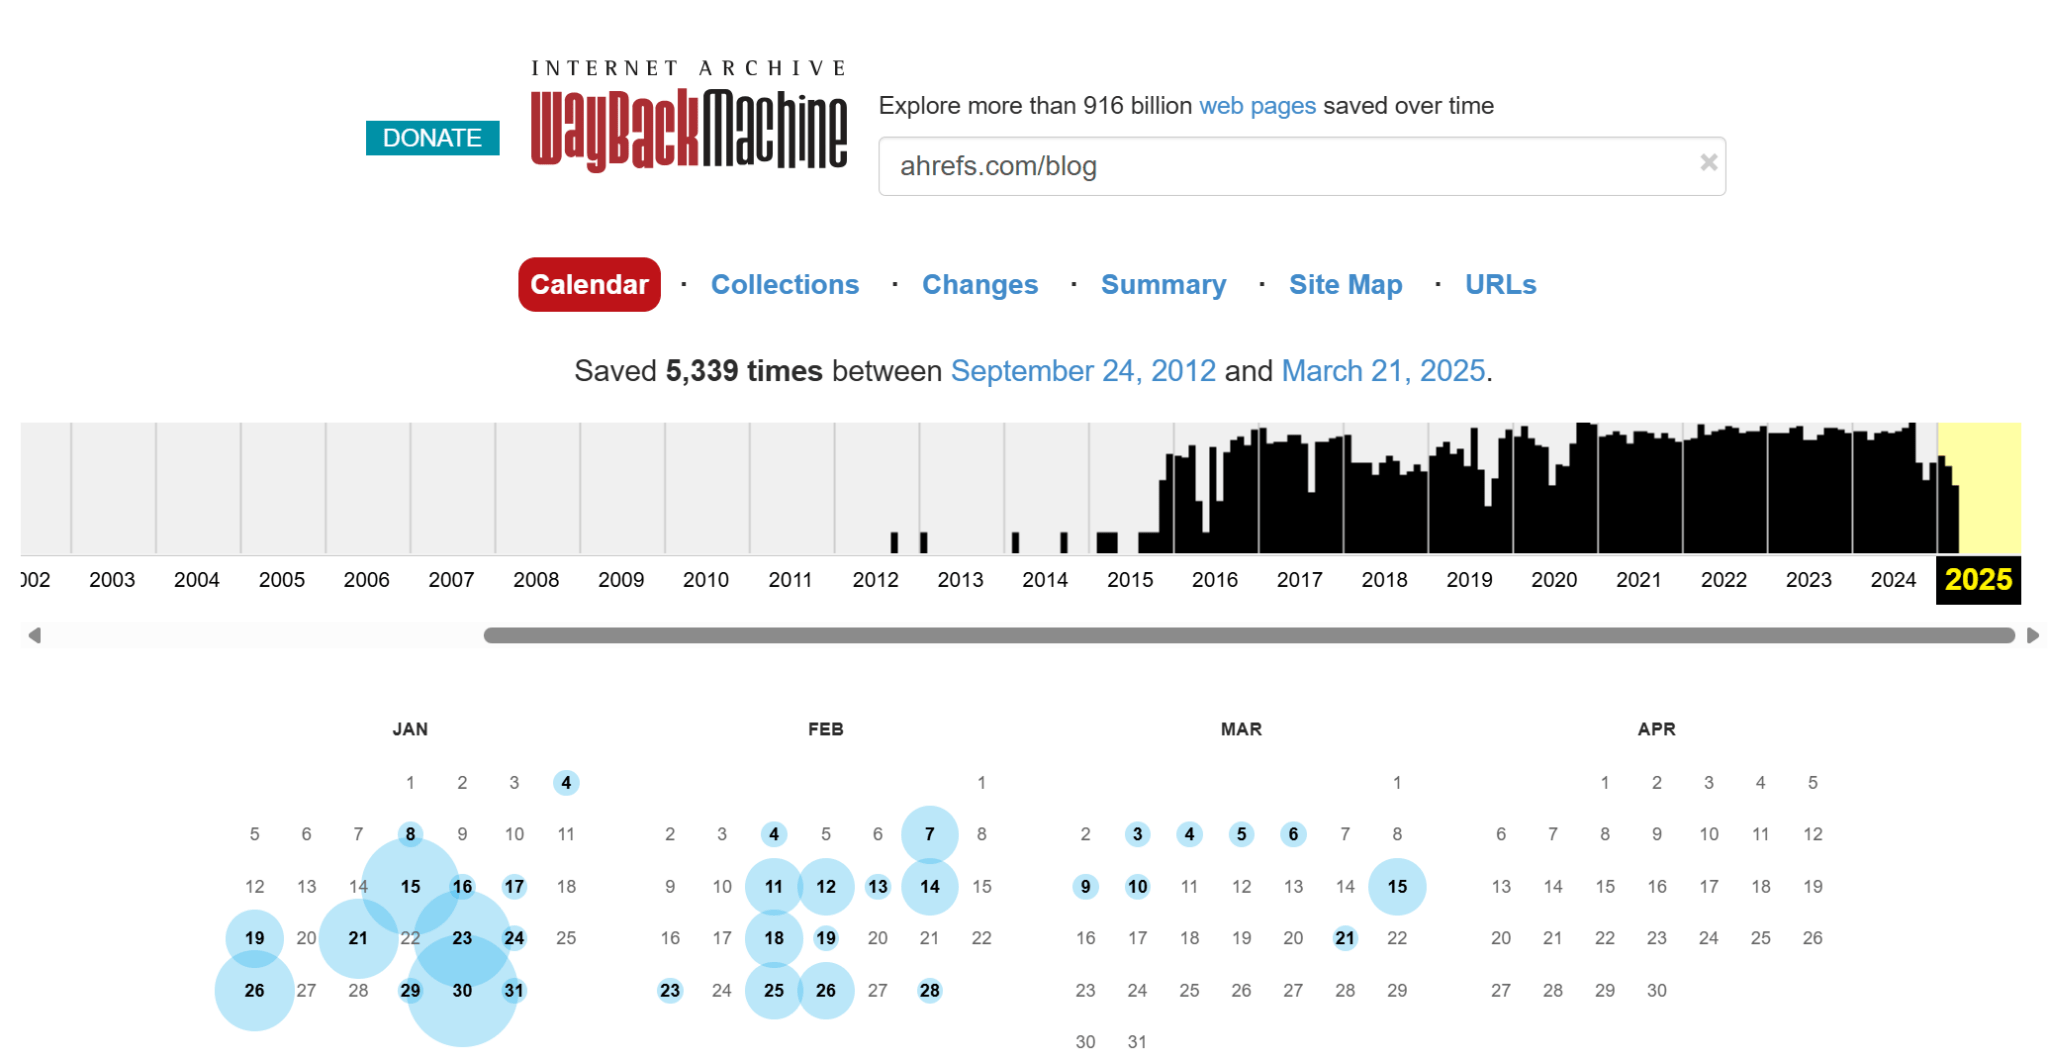
Task: Open the Site Map tab
Action: 1345,284
